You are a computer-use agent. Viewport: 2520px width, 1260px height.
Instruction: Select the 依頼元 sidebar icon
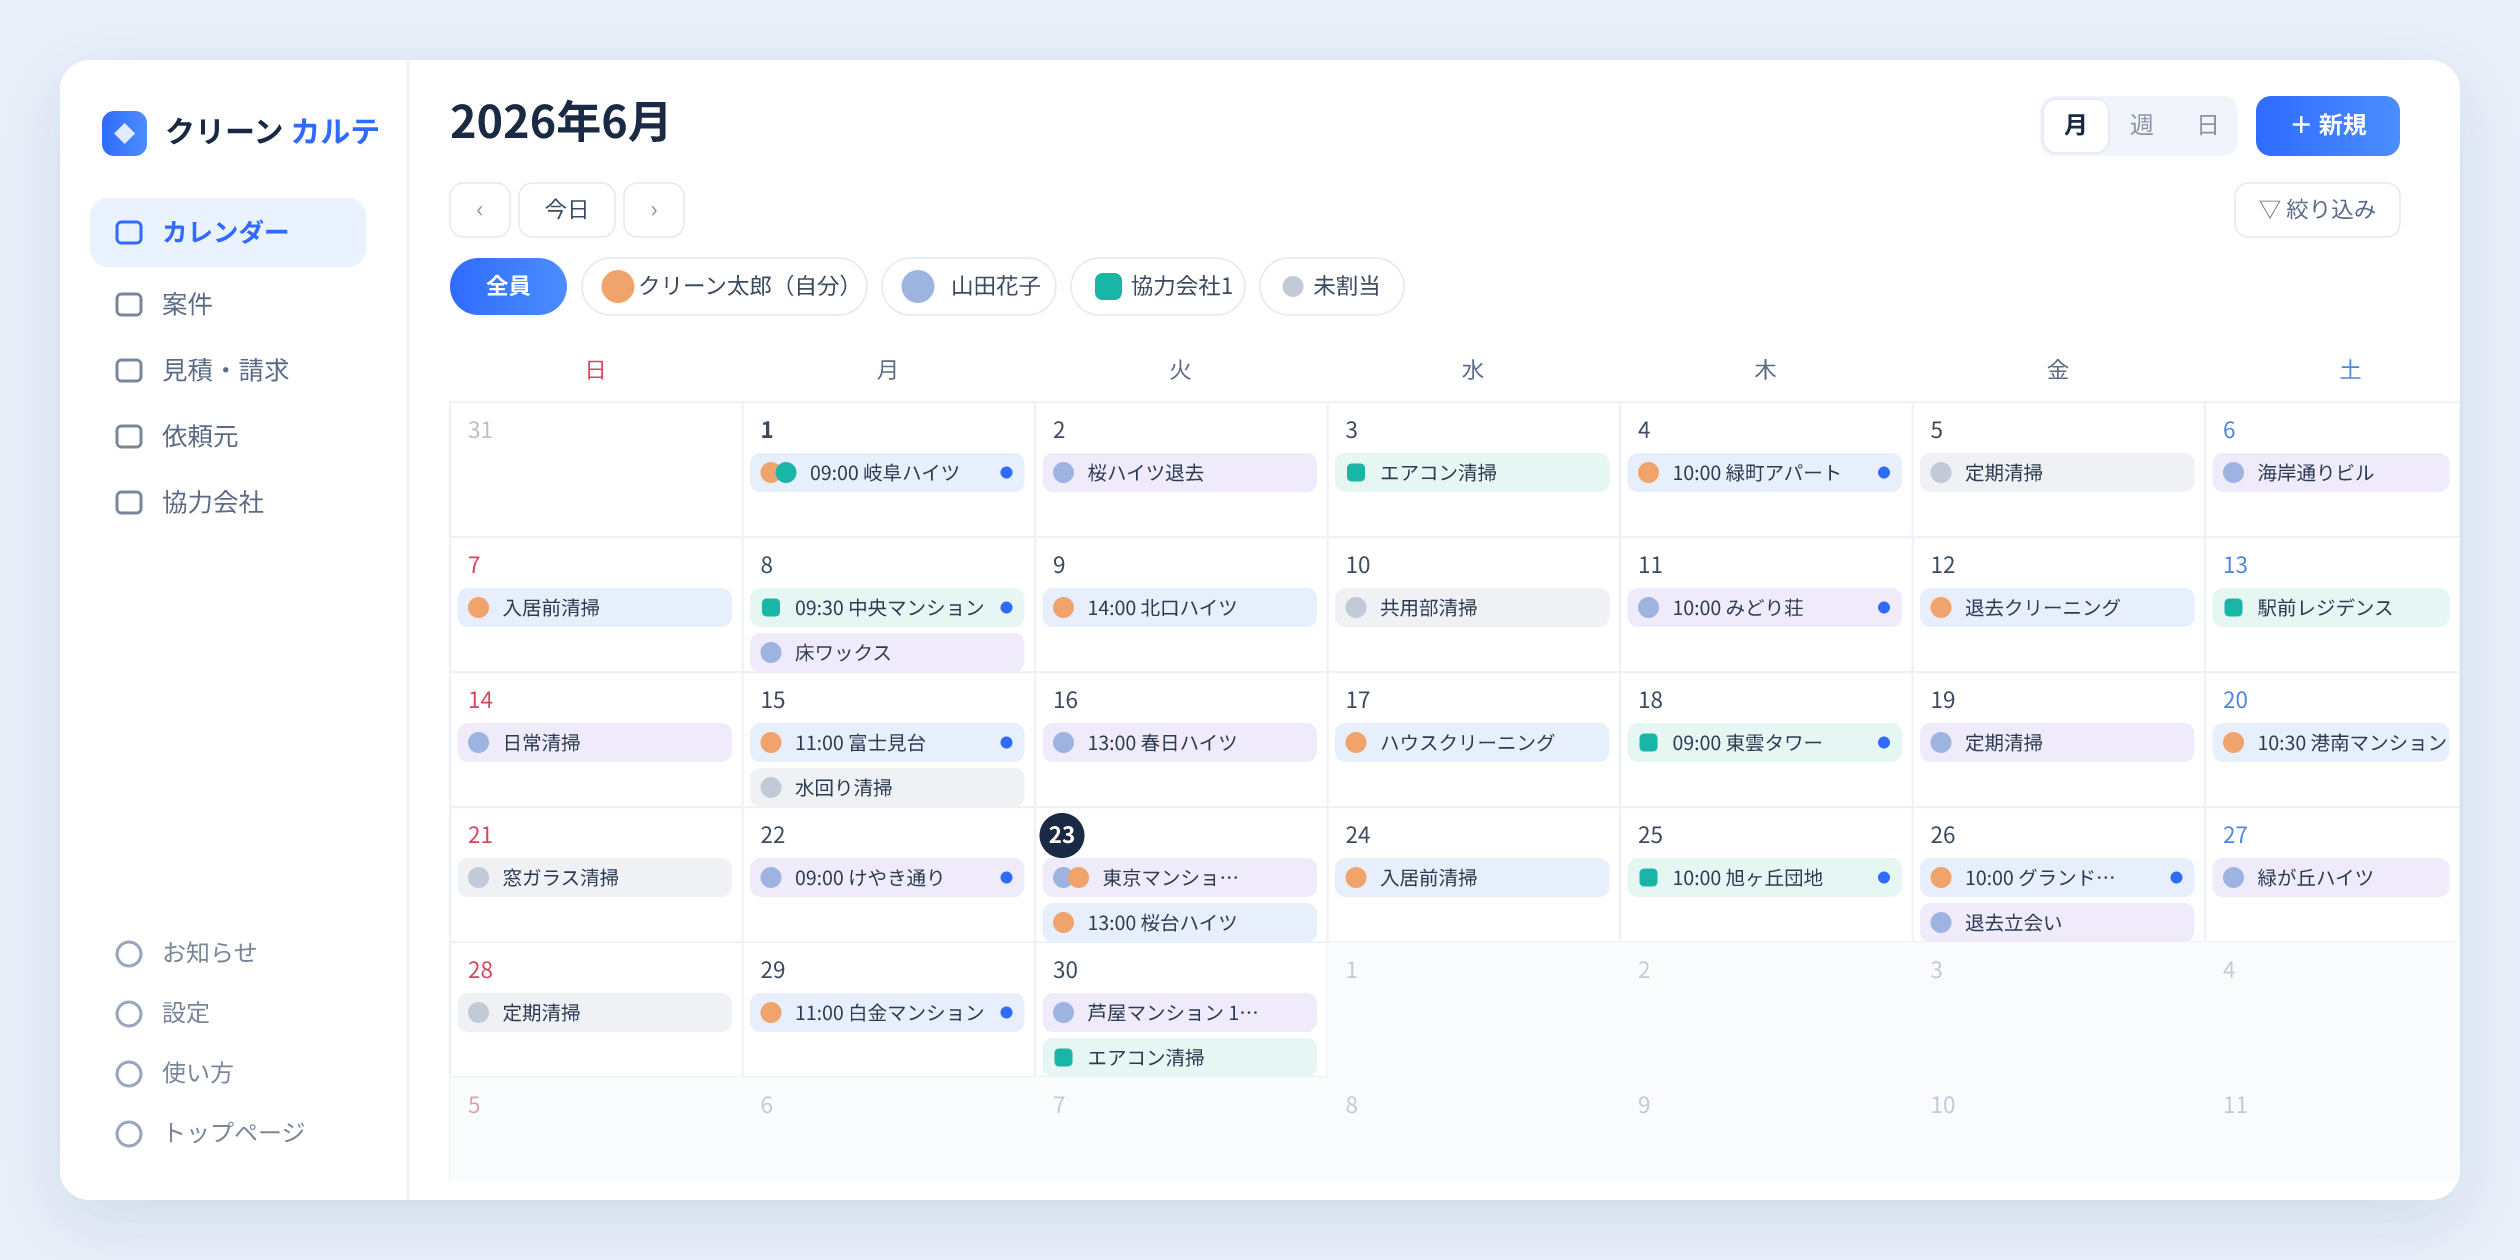click(x=129, y=436)
